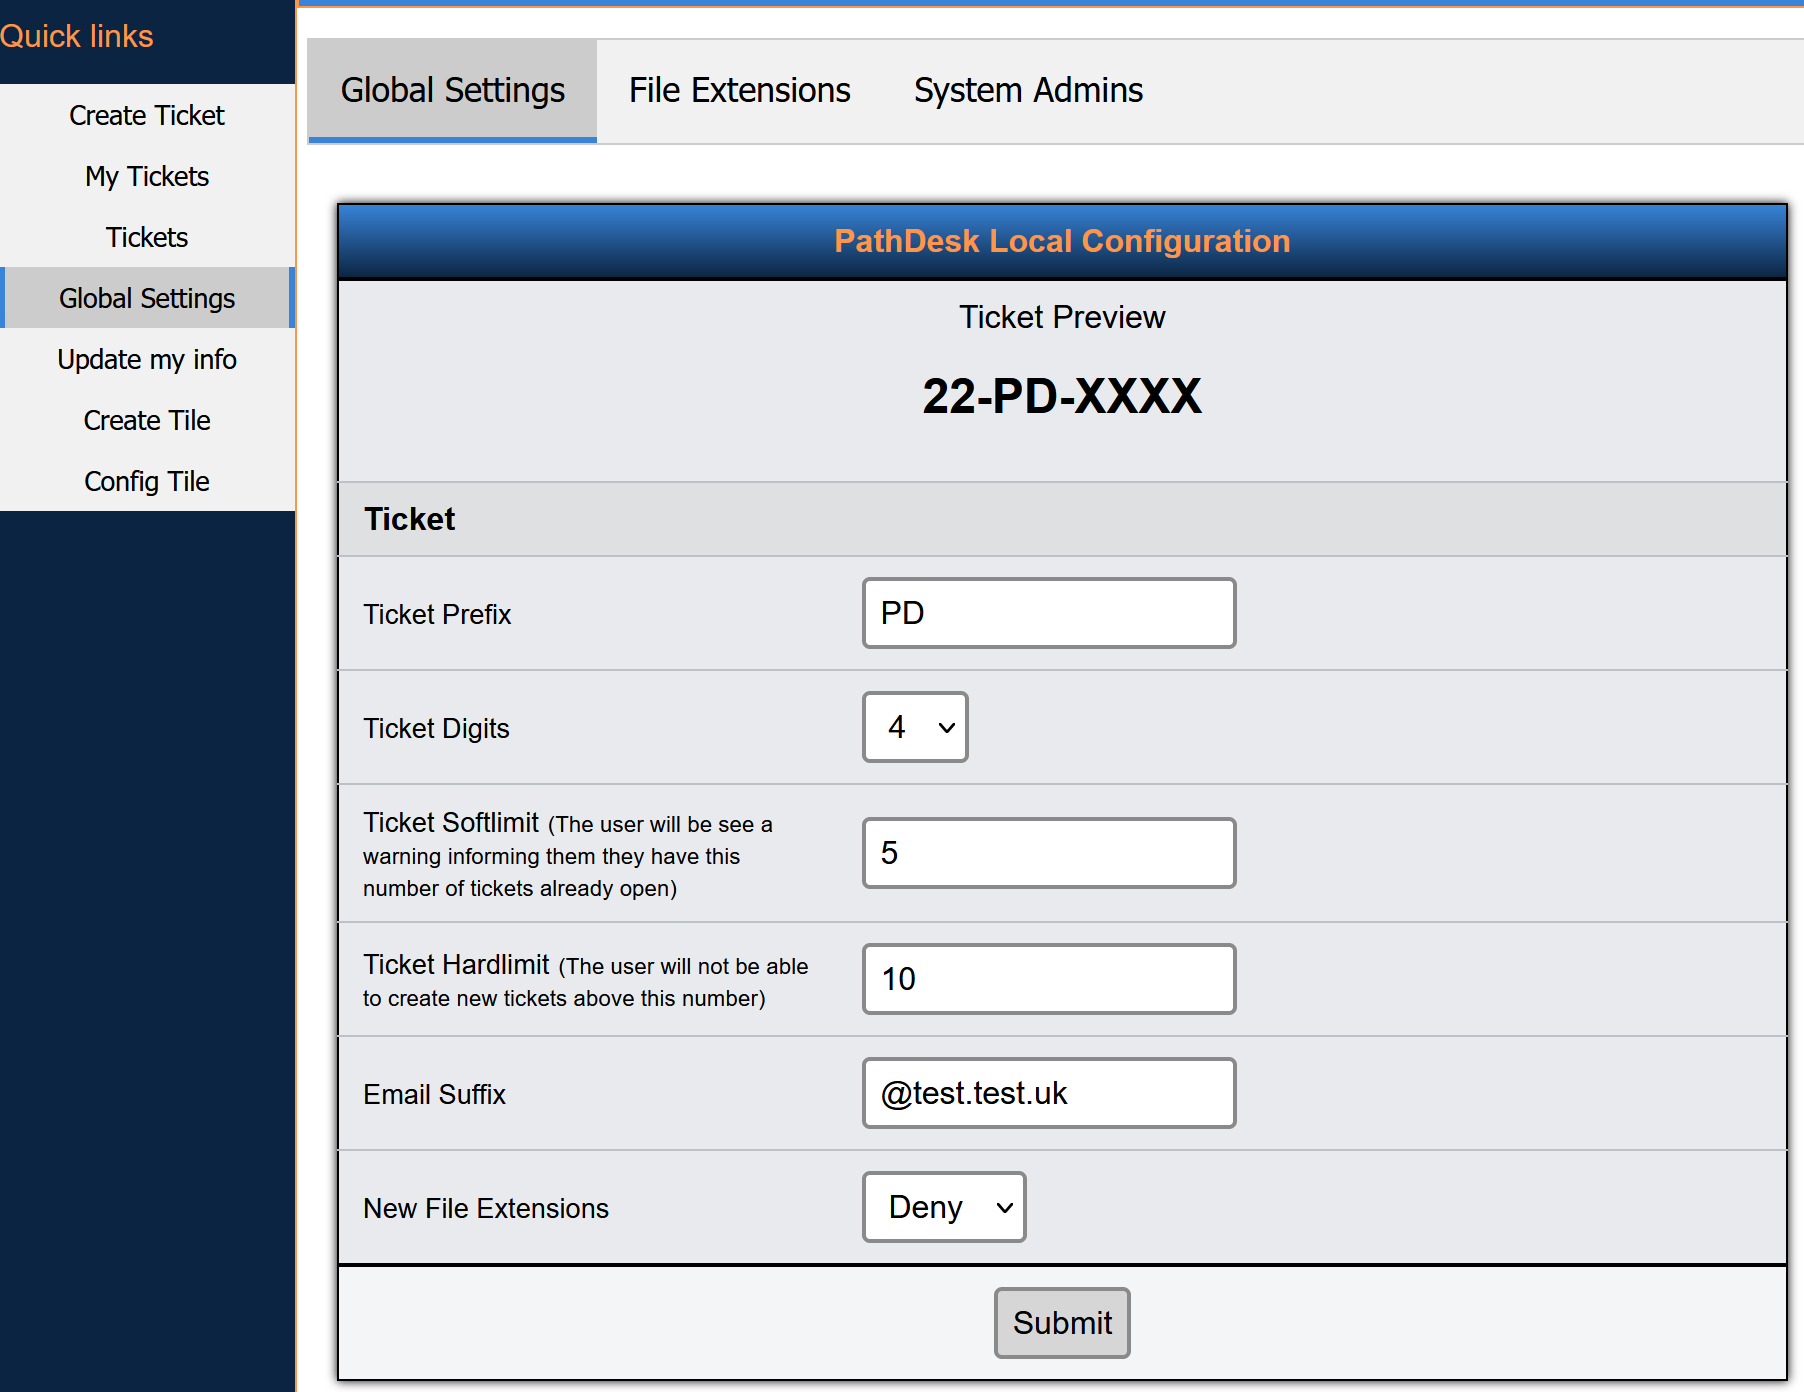Go to My Tickets in sidebar

click(x=147, y=177)
